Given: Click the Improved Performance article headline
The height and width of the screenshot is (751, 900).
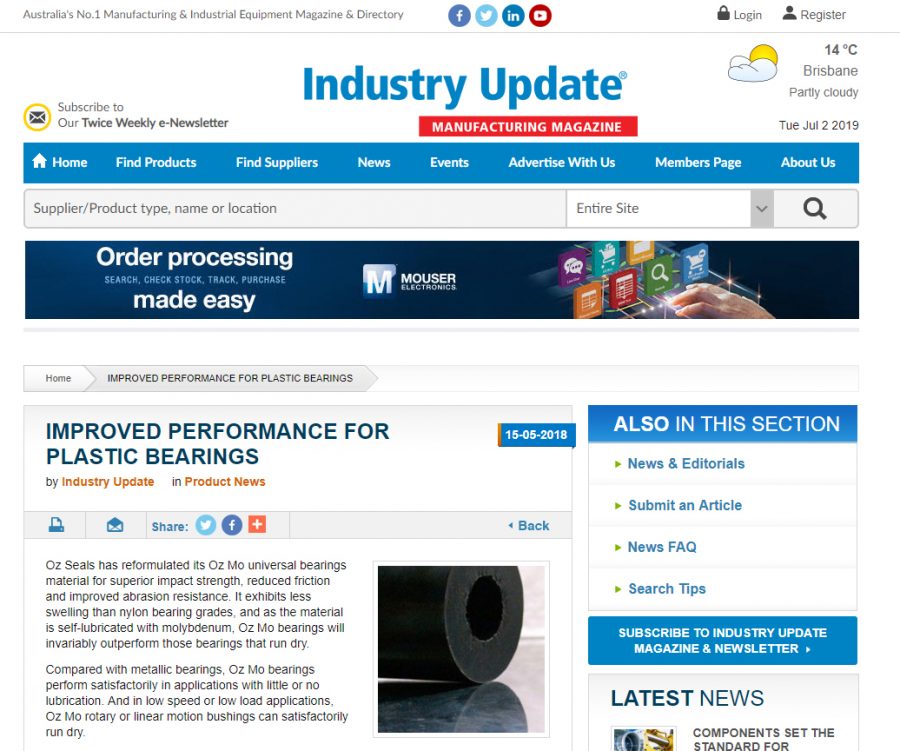Looking at the screenshot, I should click(x=218, y=444).
